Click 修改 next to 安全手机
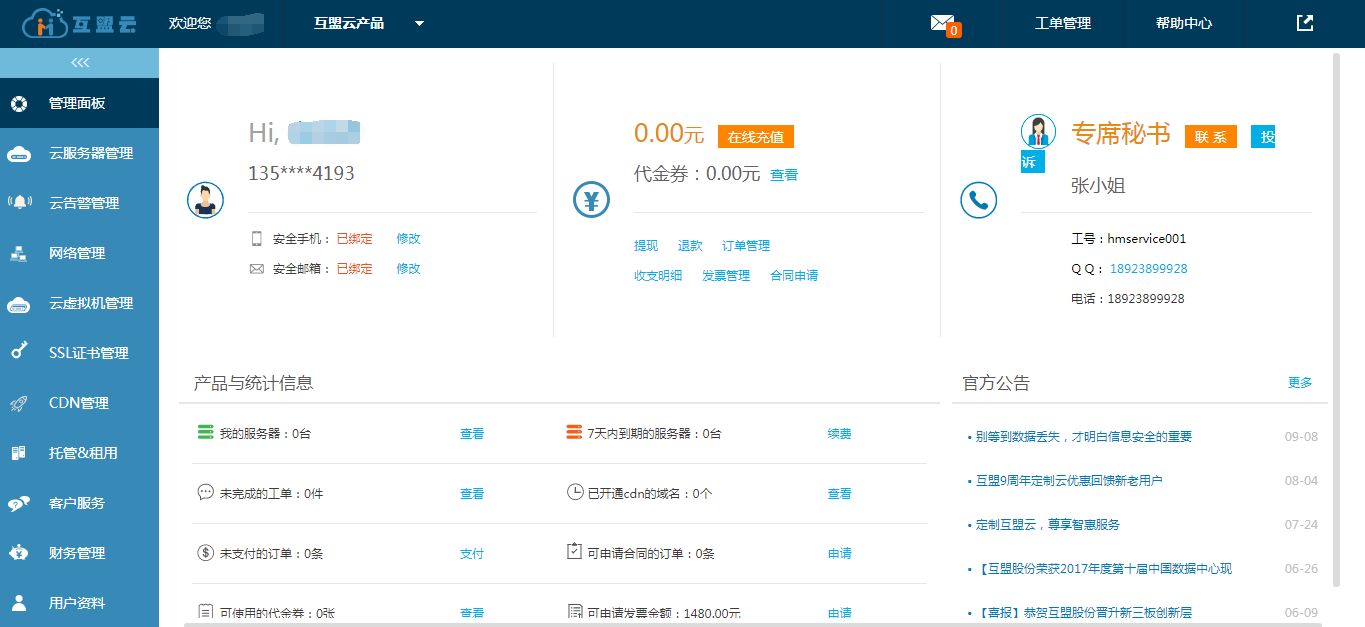The height and width of the screenshot is (627, 1365). click(x=408, y=239)
